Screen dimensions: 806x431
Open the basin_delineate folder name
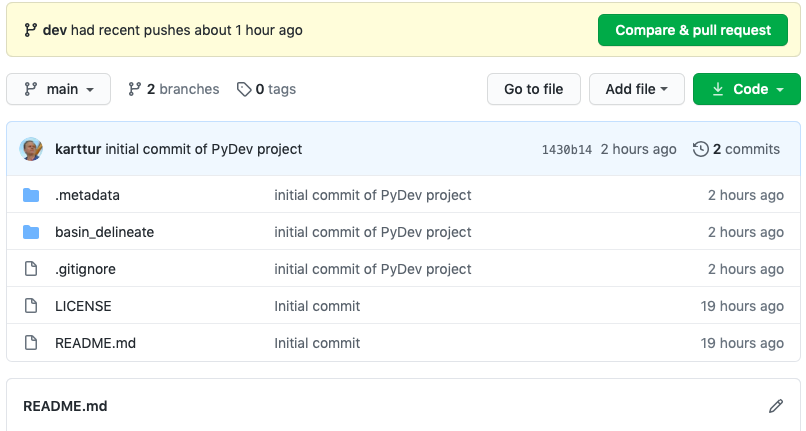pos(104,232)
